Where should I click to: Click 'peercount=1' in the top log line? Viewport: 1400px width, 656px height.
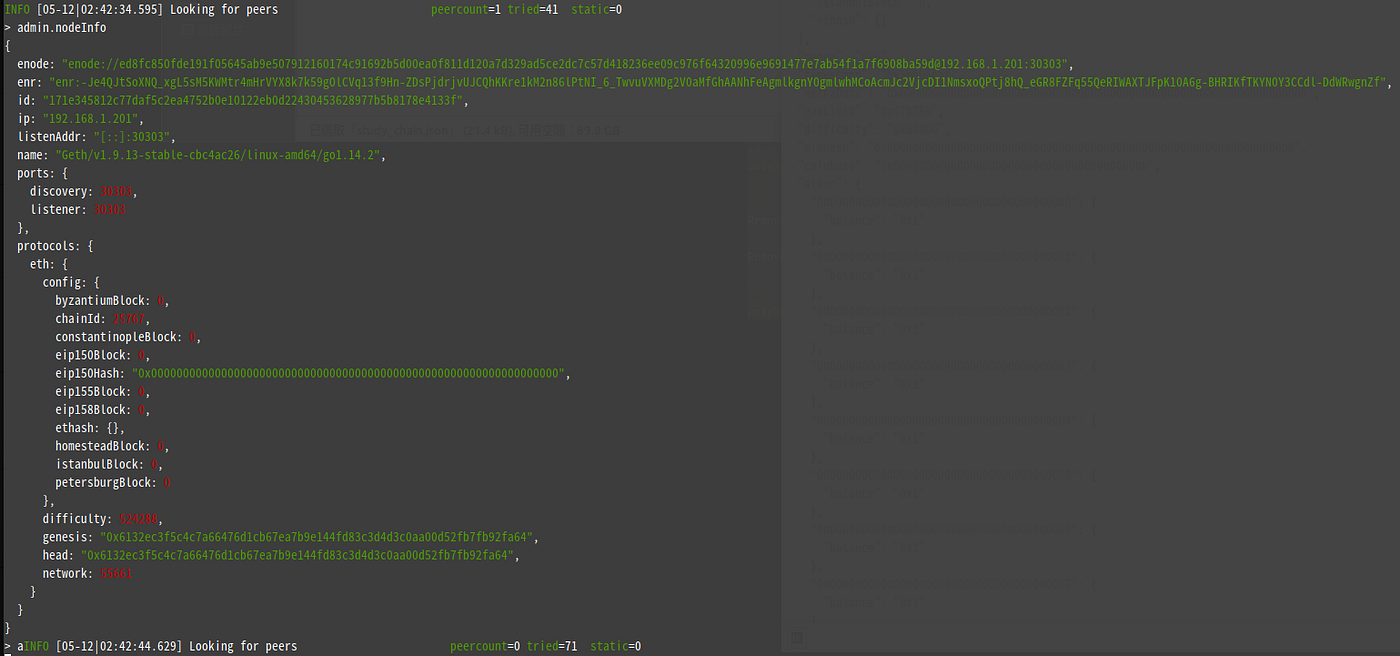tap(466, 9)
